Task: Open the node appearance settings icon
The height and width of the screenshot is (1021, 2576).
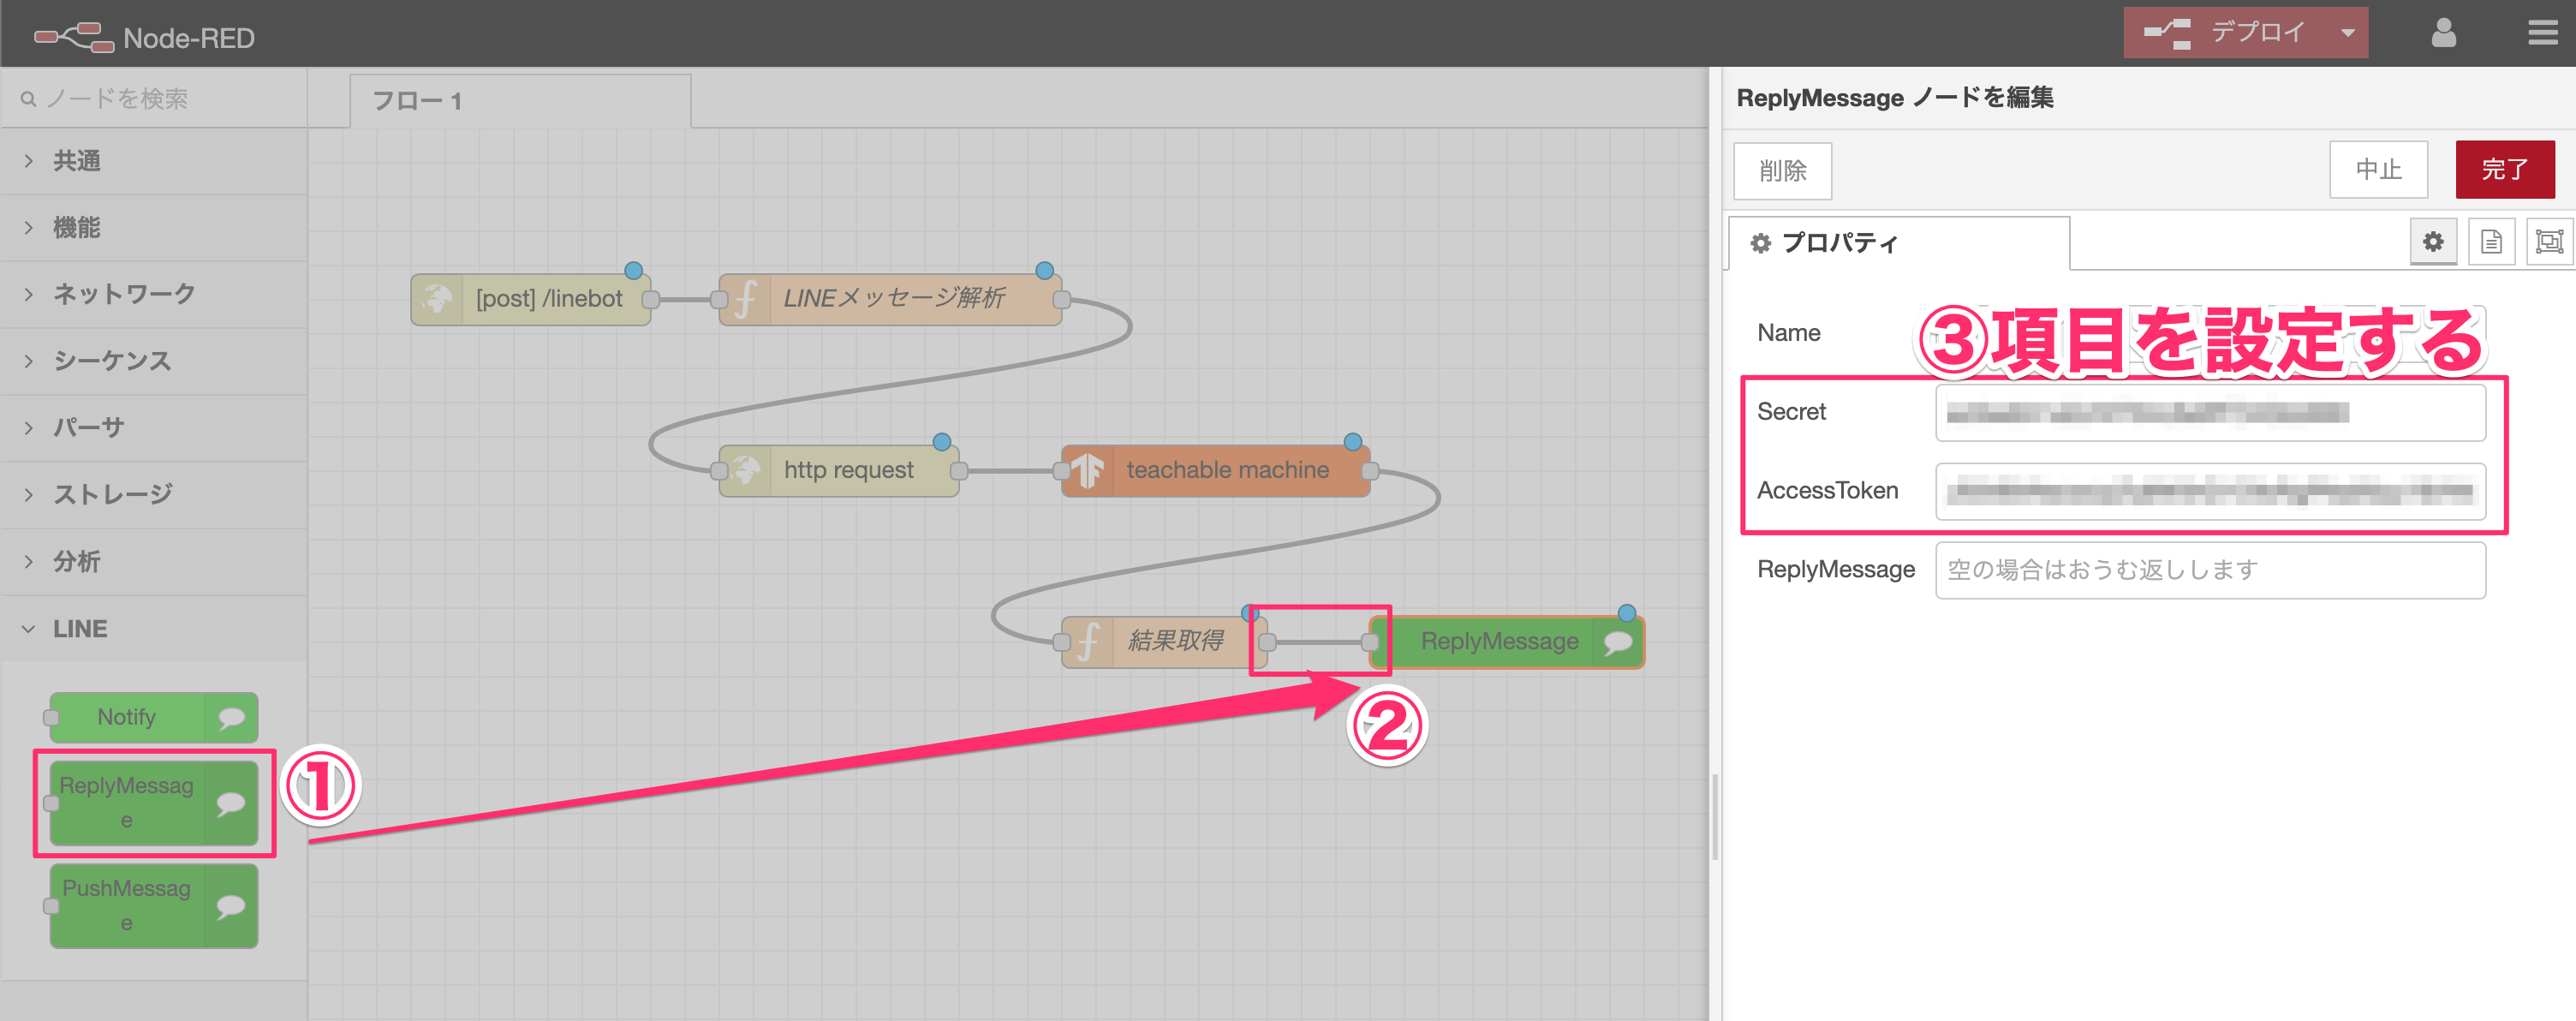Action: pyautogui.click(x=2549, y=241)
